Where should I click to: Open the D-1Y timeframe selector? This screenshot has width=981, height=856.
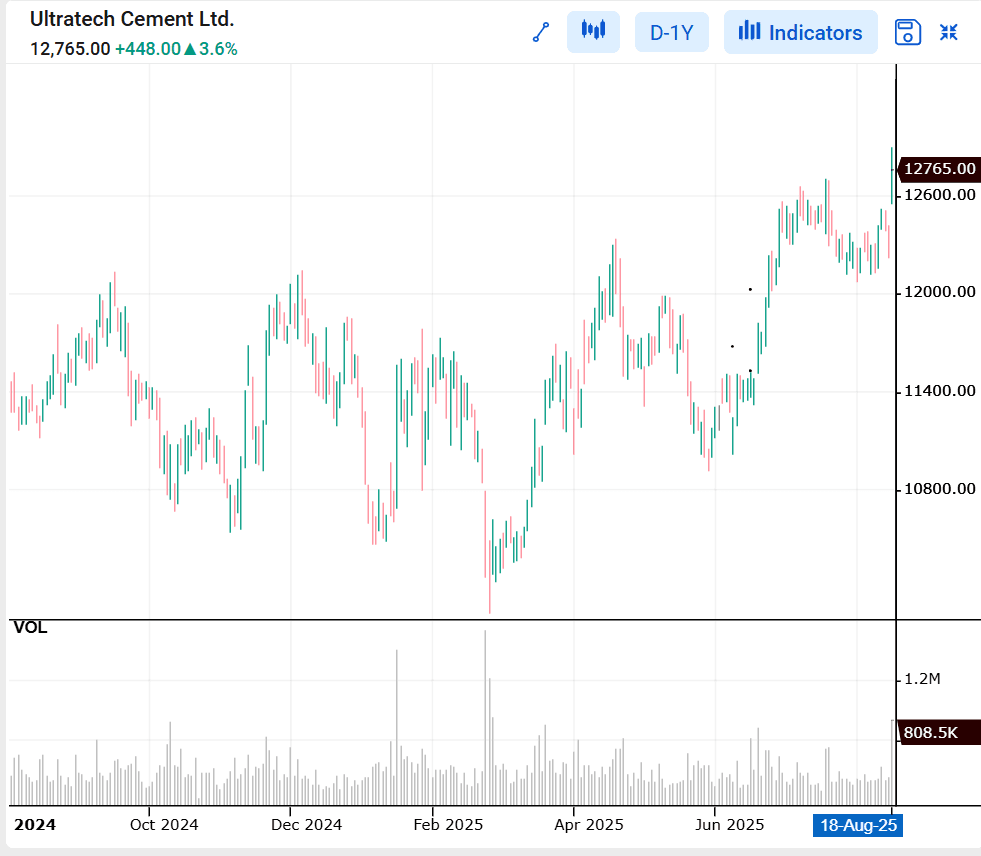point(671,32)
